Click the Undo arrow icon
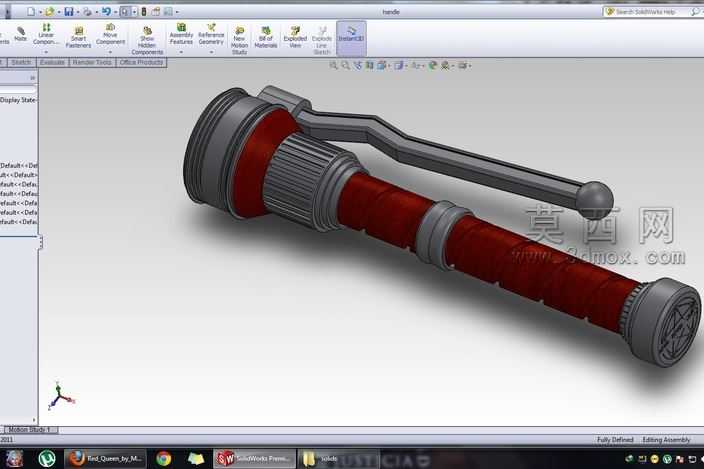704x469 pixels. tap(106, 12)
